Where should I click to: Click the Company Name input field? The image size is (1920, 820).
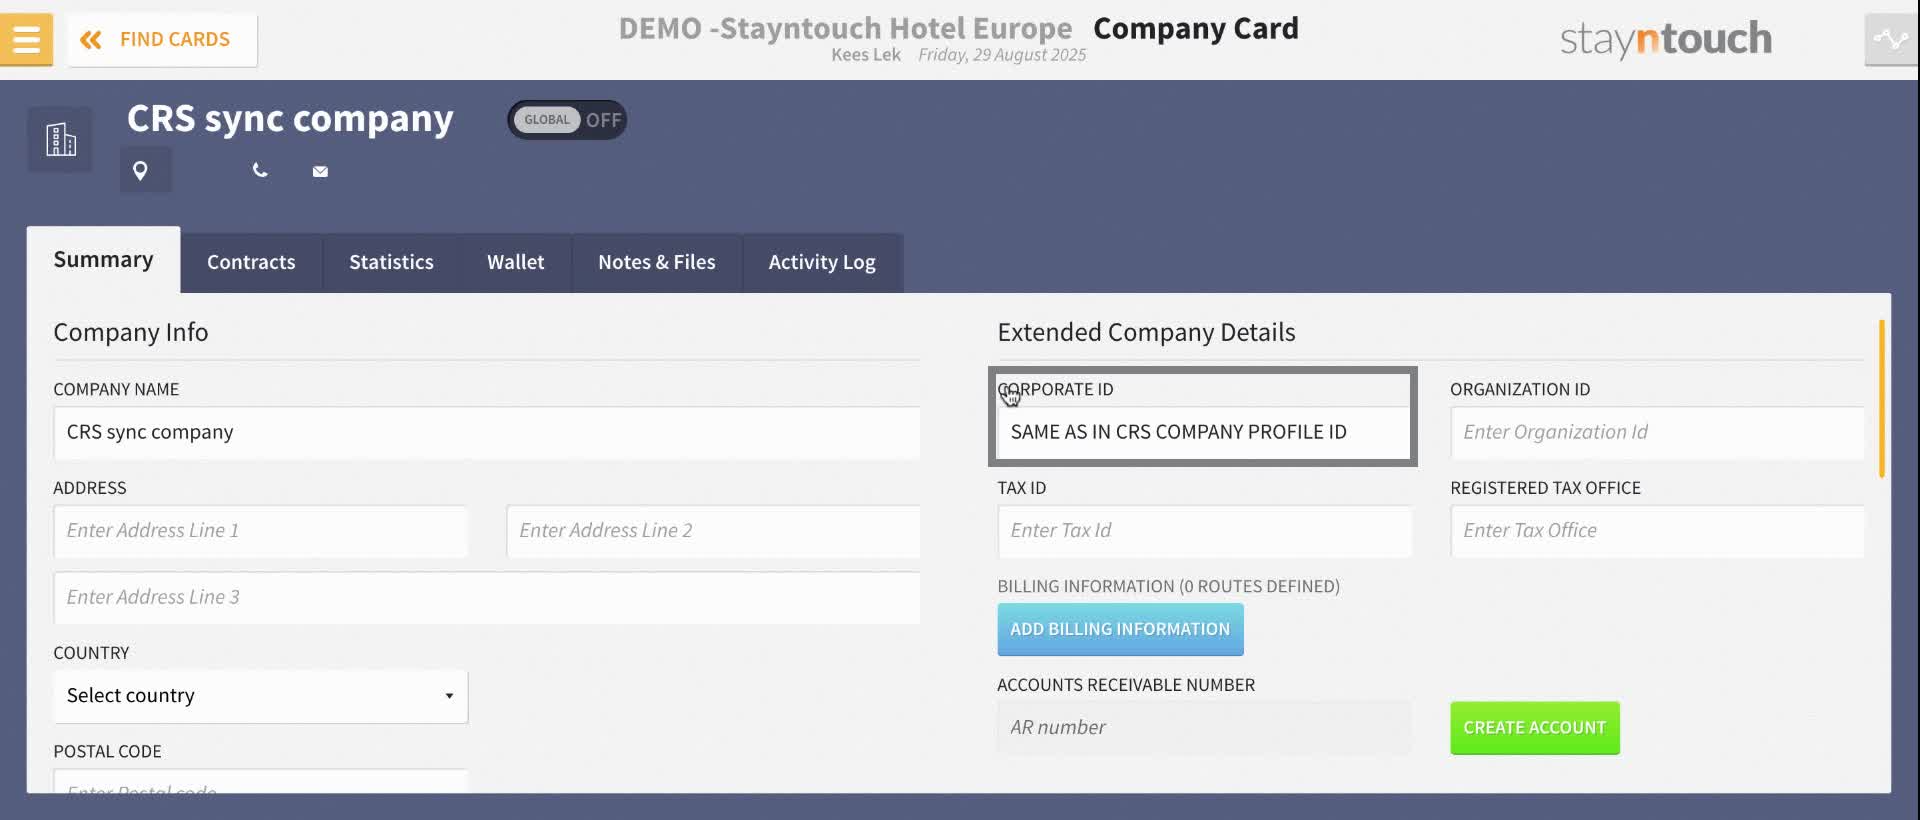coord(487,433)
